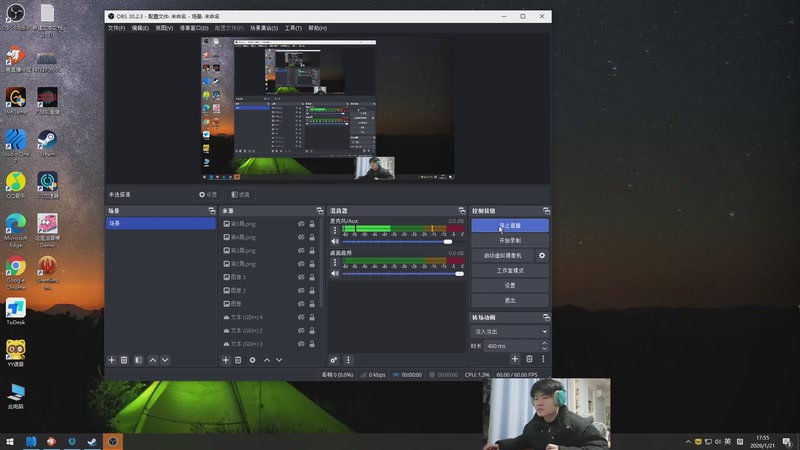Image resolution: width=800 pixels, height=450 pixels.
Task: Increase 时长 duration with up arrow
Action: click(x=544, y=343)
